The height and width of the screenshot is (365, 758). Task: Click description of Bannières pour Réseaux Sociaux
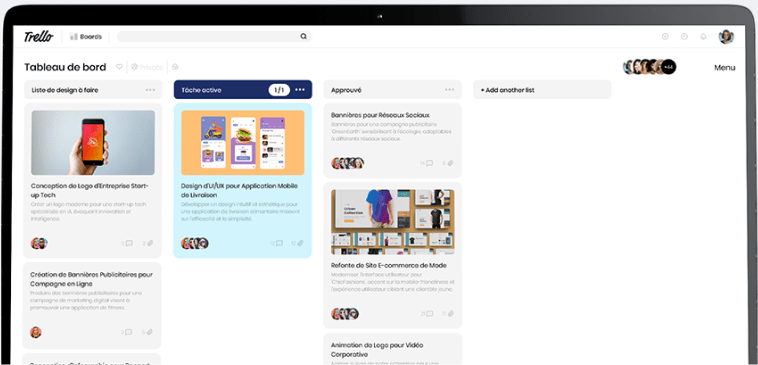(x=391, y=131)
